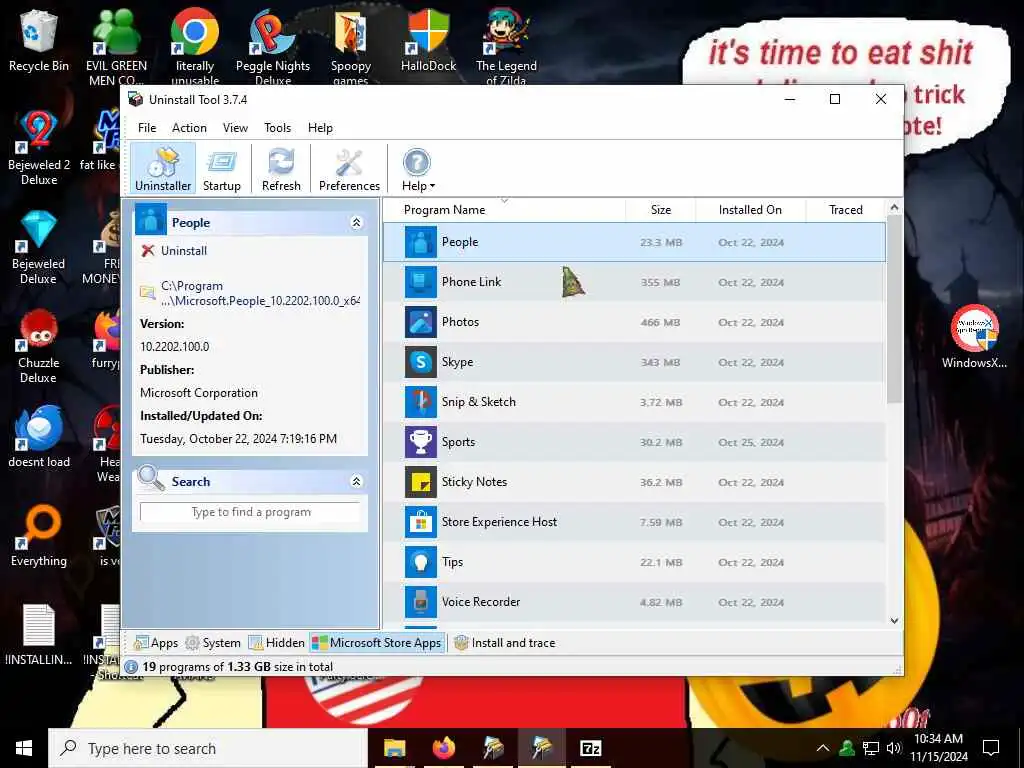Select the Voice Recorder app icon

coord(421,602)
